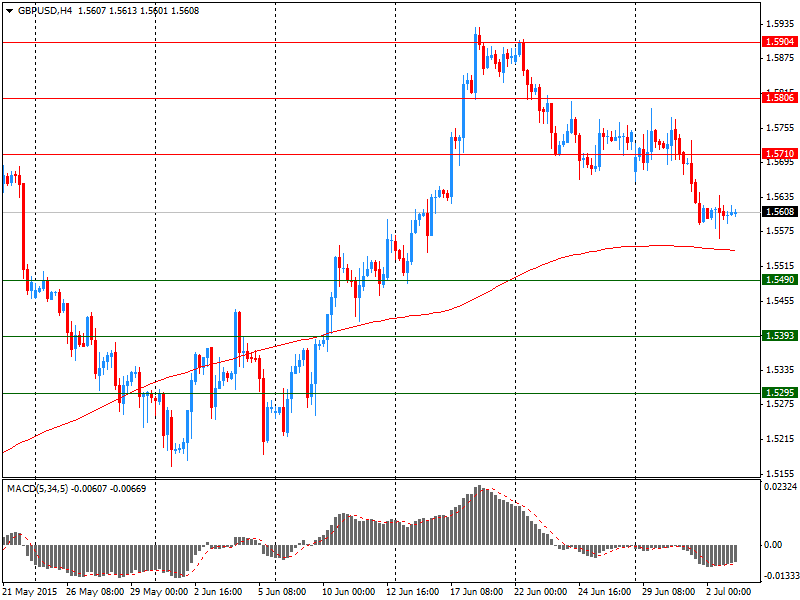Click the MACD zero level 0.00 label

[x=773, y=545]
